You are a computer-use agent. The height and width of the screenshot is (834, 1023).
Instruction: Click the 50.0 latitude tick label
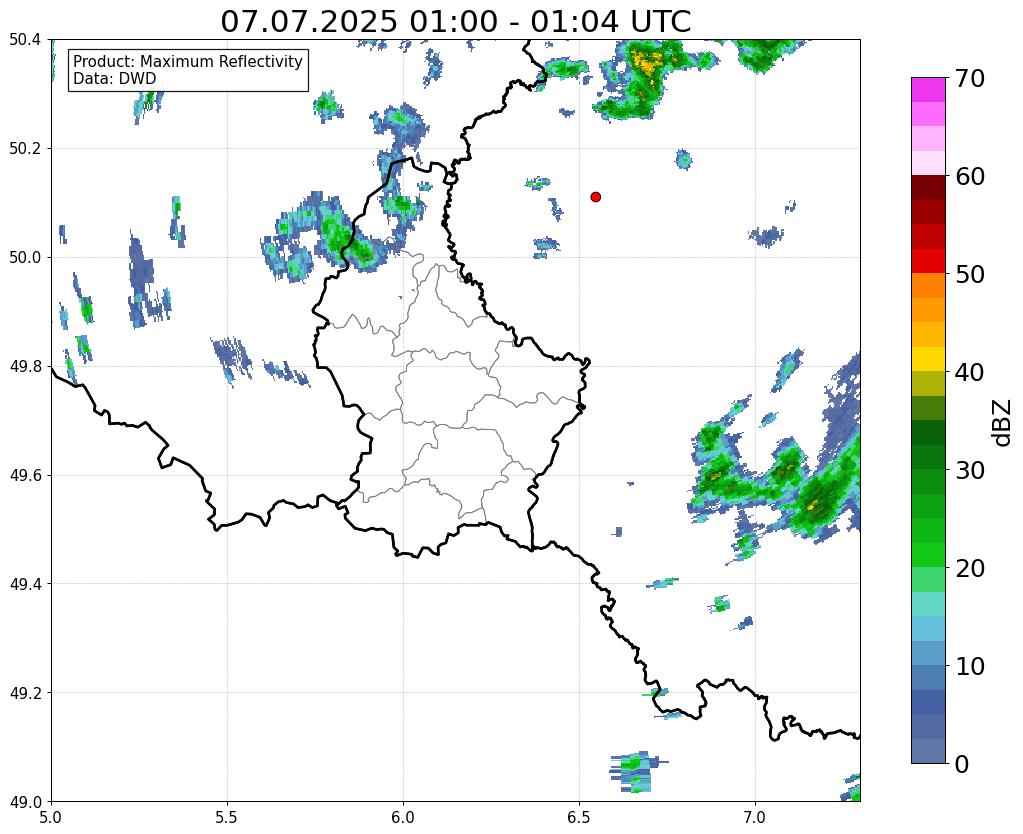click(x=25, y=258)
